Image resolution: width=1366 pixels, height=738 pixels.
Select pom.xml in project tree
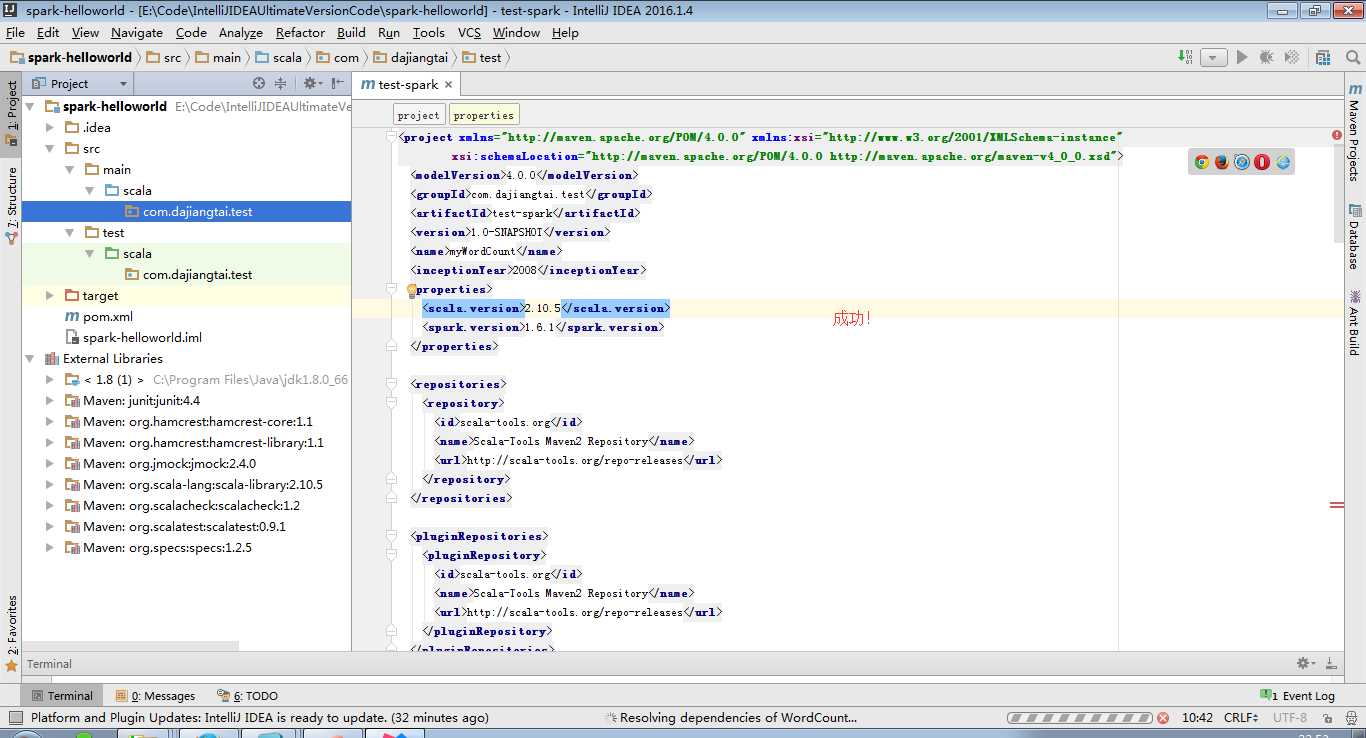[x=108, y=316]
